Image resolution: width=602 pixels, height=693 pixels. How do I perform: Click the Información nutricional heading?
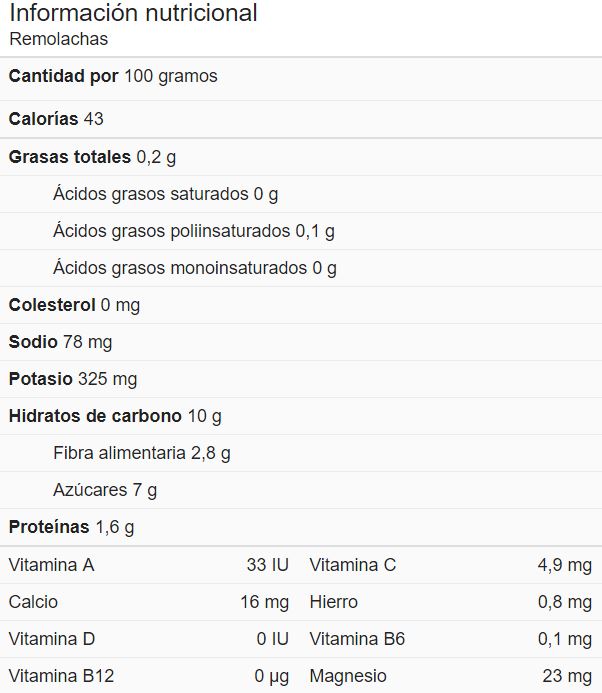133,13
